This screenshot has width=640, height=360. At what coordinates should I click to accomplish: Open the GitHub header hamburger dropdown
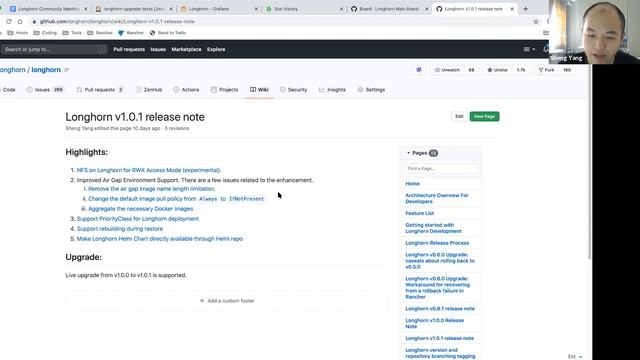529,49
